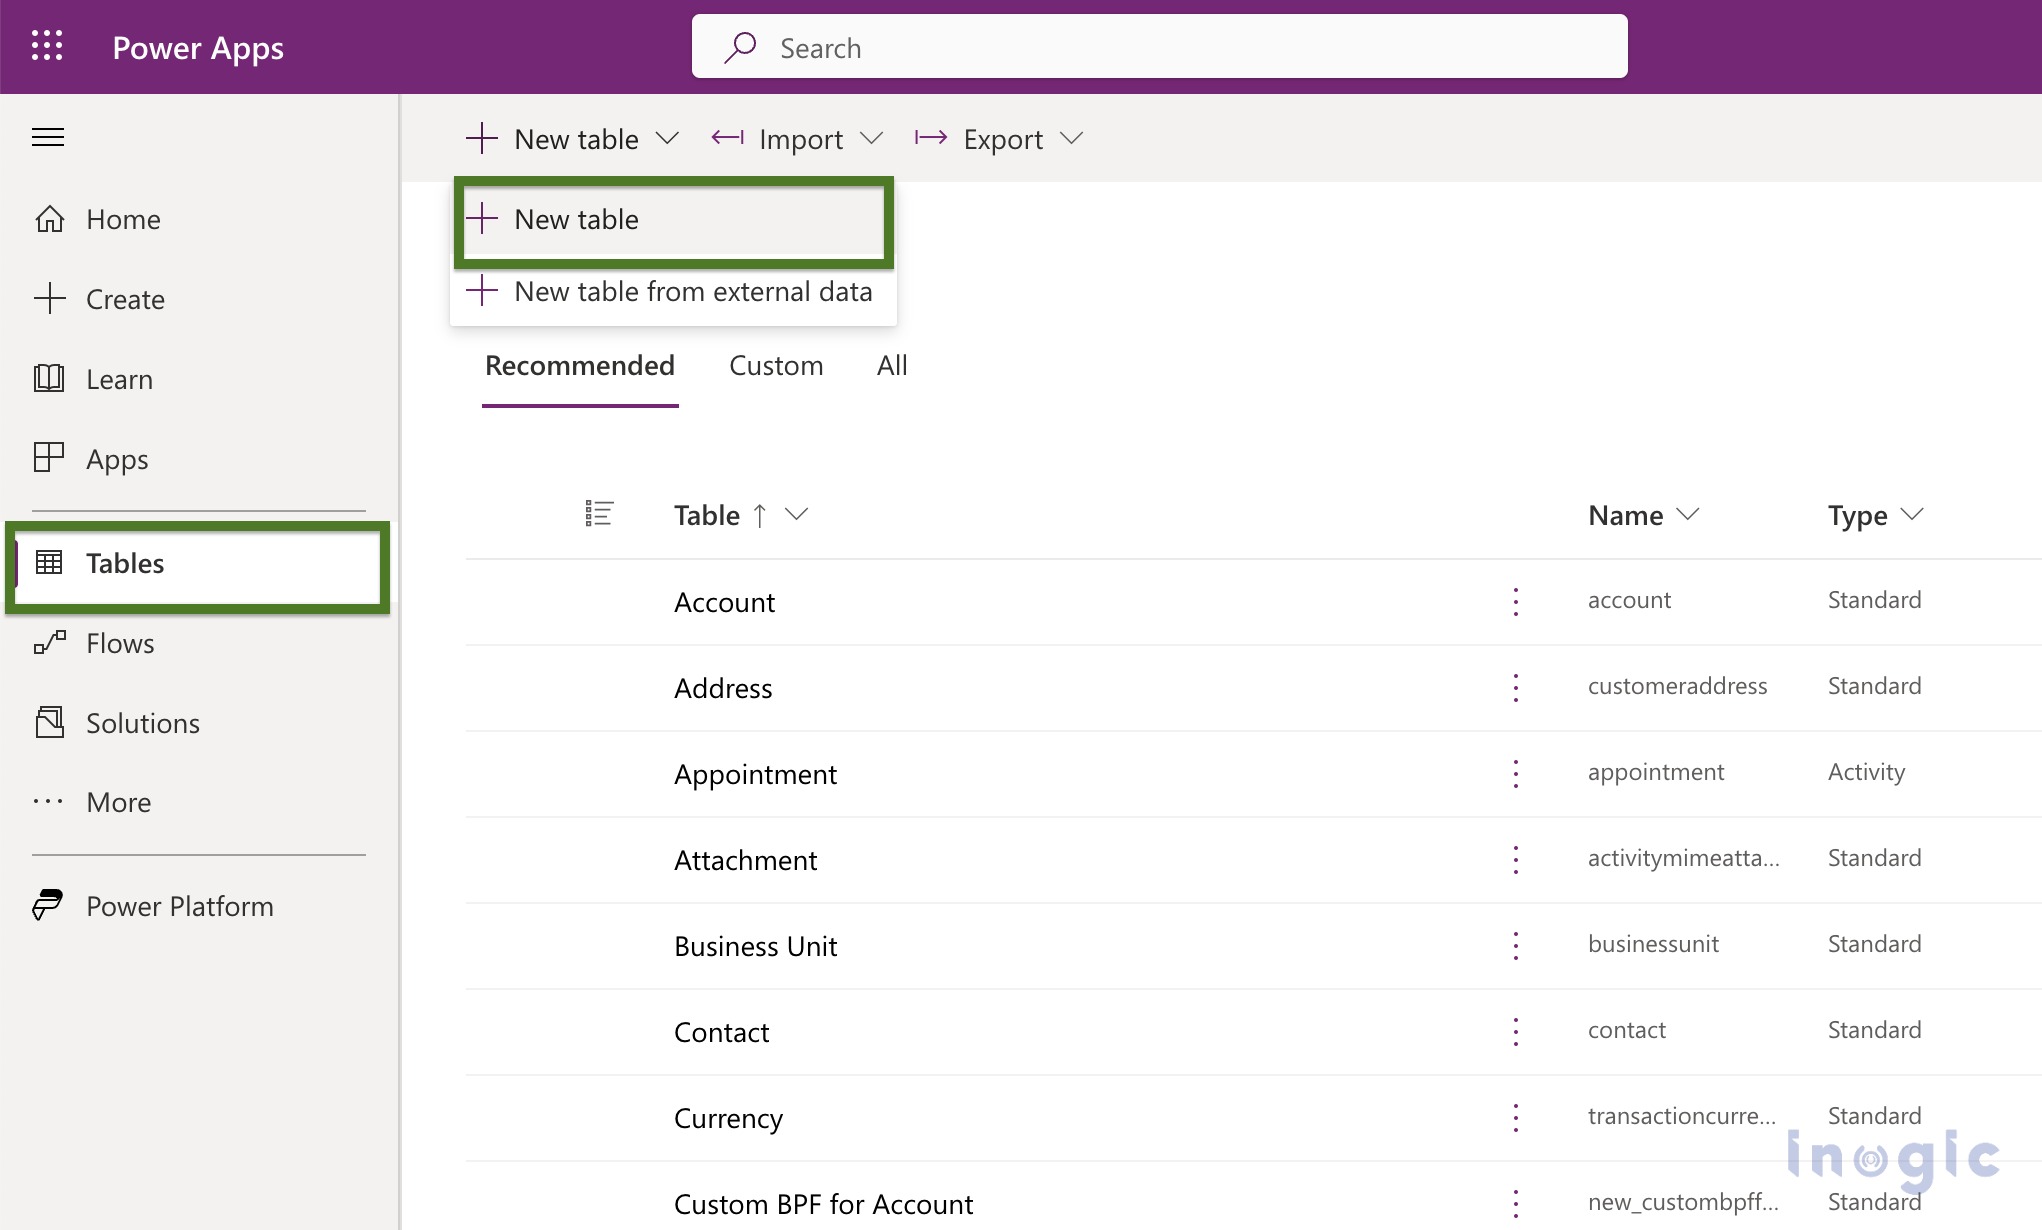Open more options for Business Unit row
The width and height of the screenshot is (2042, 1230).
point(1516,945)
